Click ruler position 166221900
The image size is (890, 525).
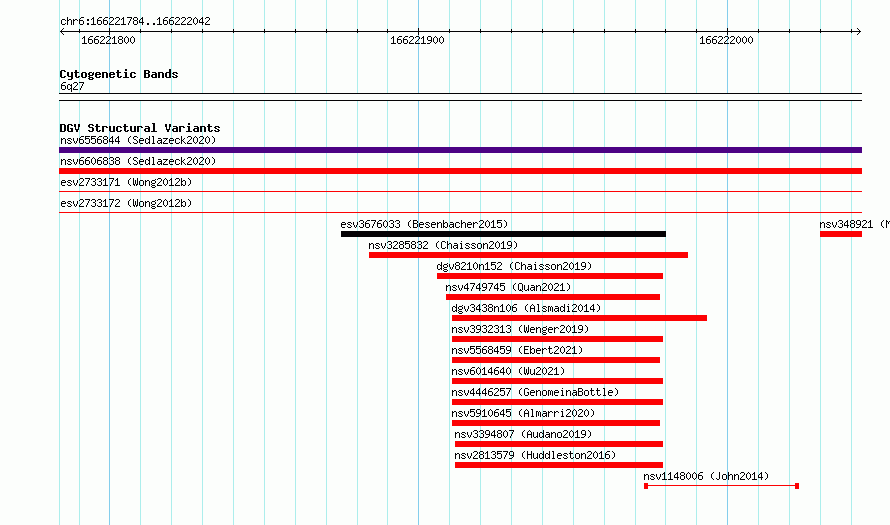(x=417, y=40)
